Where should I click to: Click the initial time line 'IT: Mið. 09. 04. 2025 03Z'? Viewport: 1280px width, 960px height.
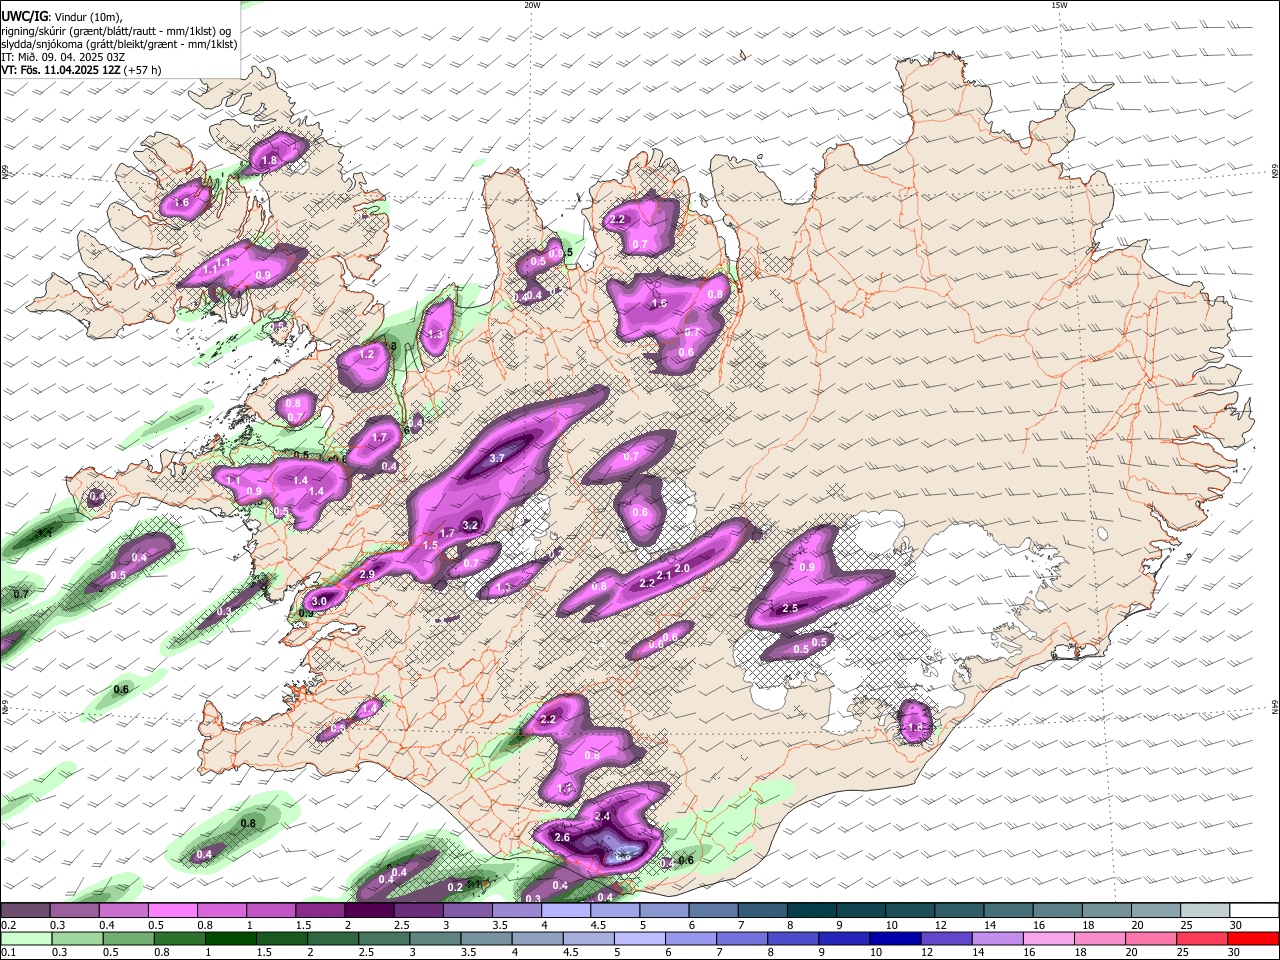point(63,57)
